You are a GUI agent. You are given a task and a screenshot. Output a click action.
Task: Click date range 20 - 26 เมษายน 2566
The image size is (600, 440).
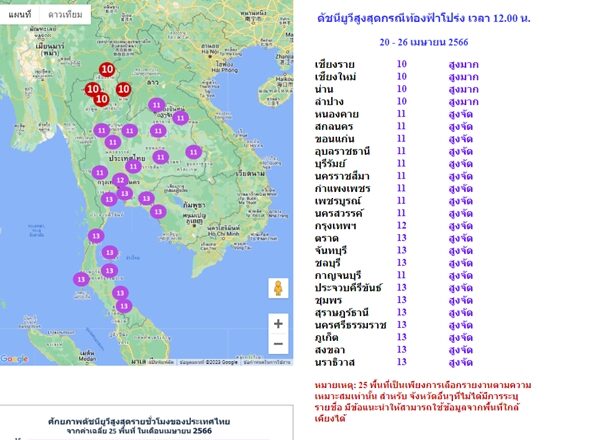pyautogui.click(x=424, y=42)
